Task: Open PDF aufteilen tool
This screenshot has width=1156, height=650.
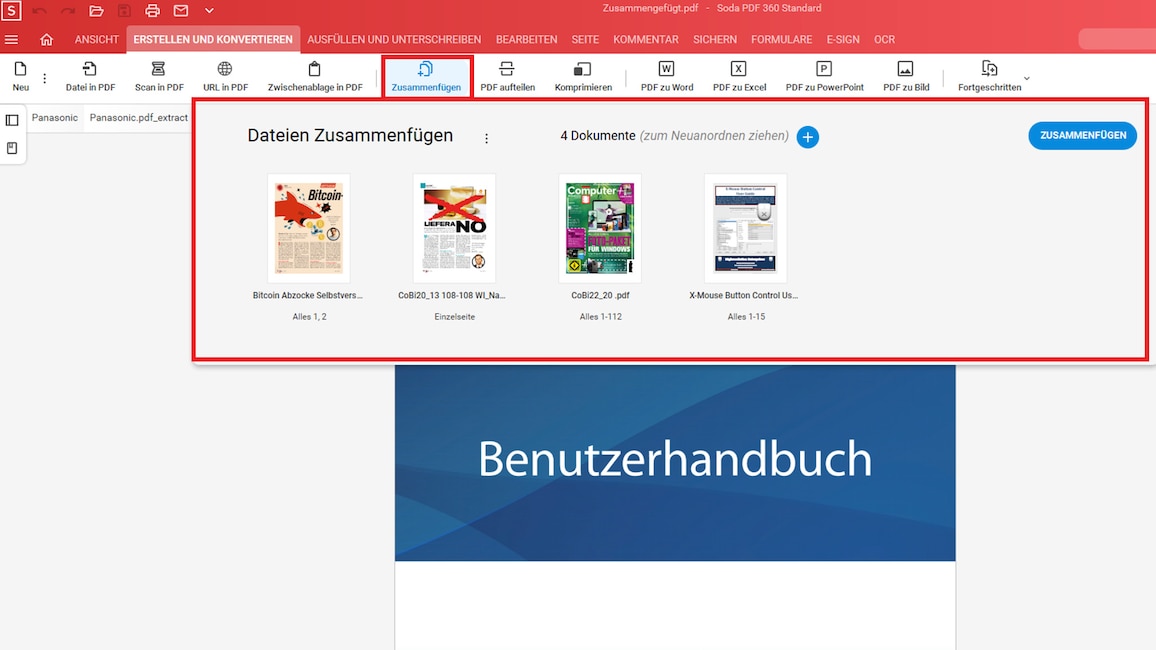Action: [507, 77]
